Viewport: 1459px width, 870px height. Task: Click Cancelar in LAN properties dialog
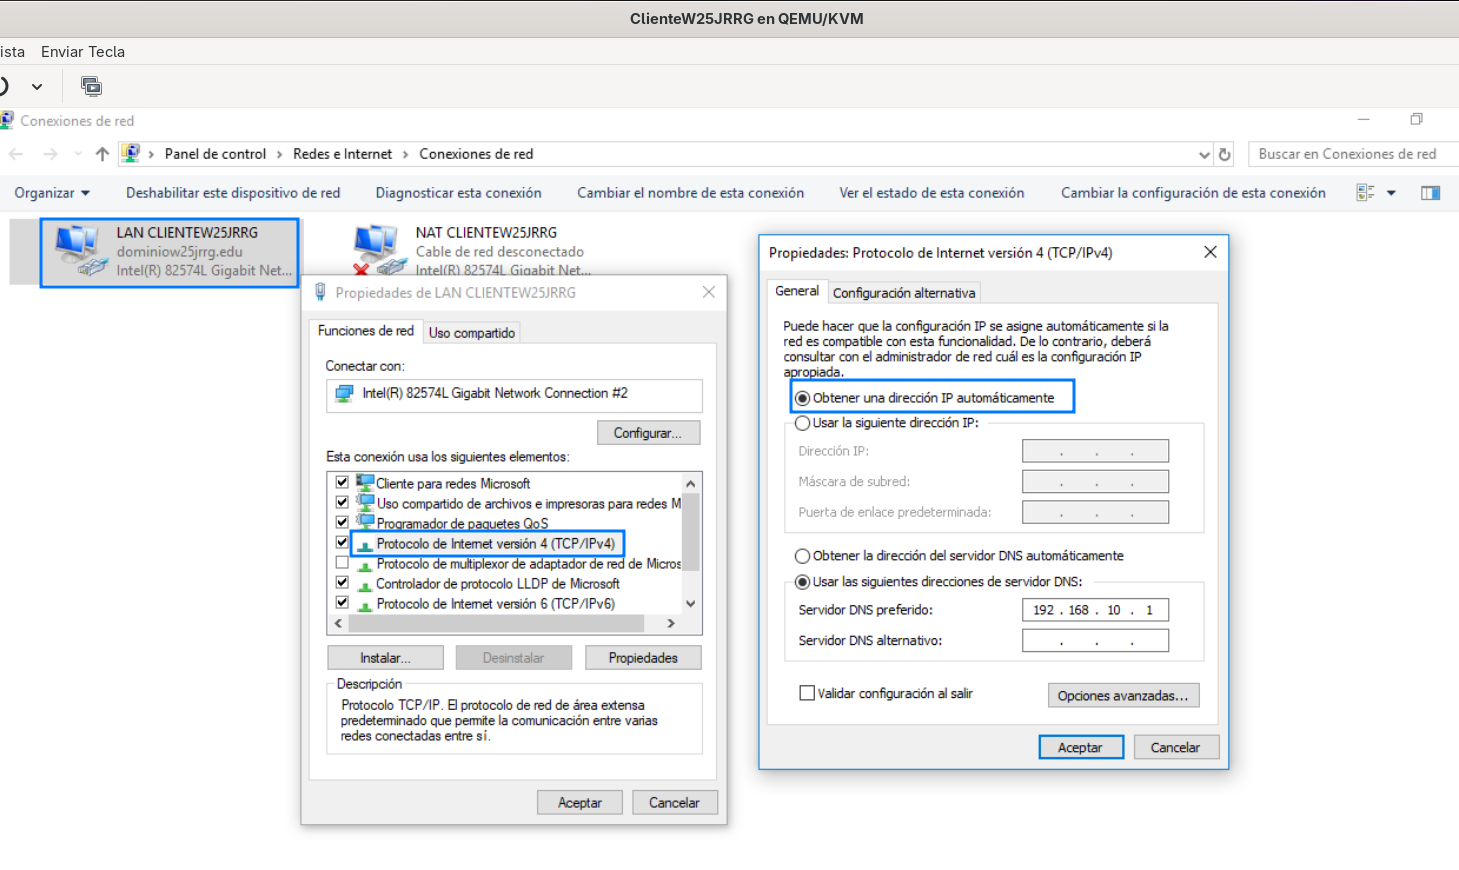(675, 803)
